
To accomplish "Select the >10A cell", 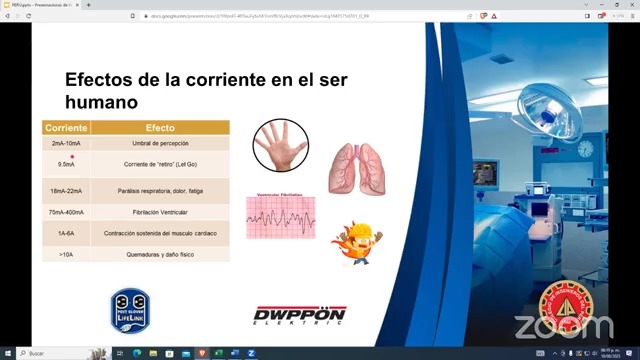I will (x=66, y=254).
